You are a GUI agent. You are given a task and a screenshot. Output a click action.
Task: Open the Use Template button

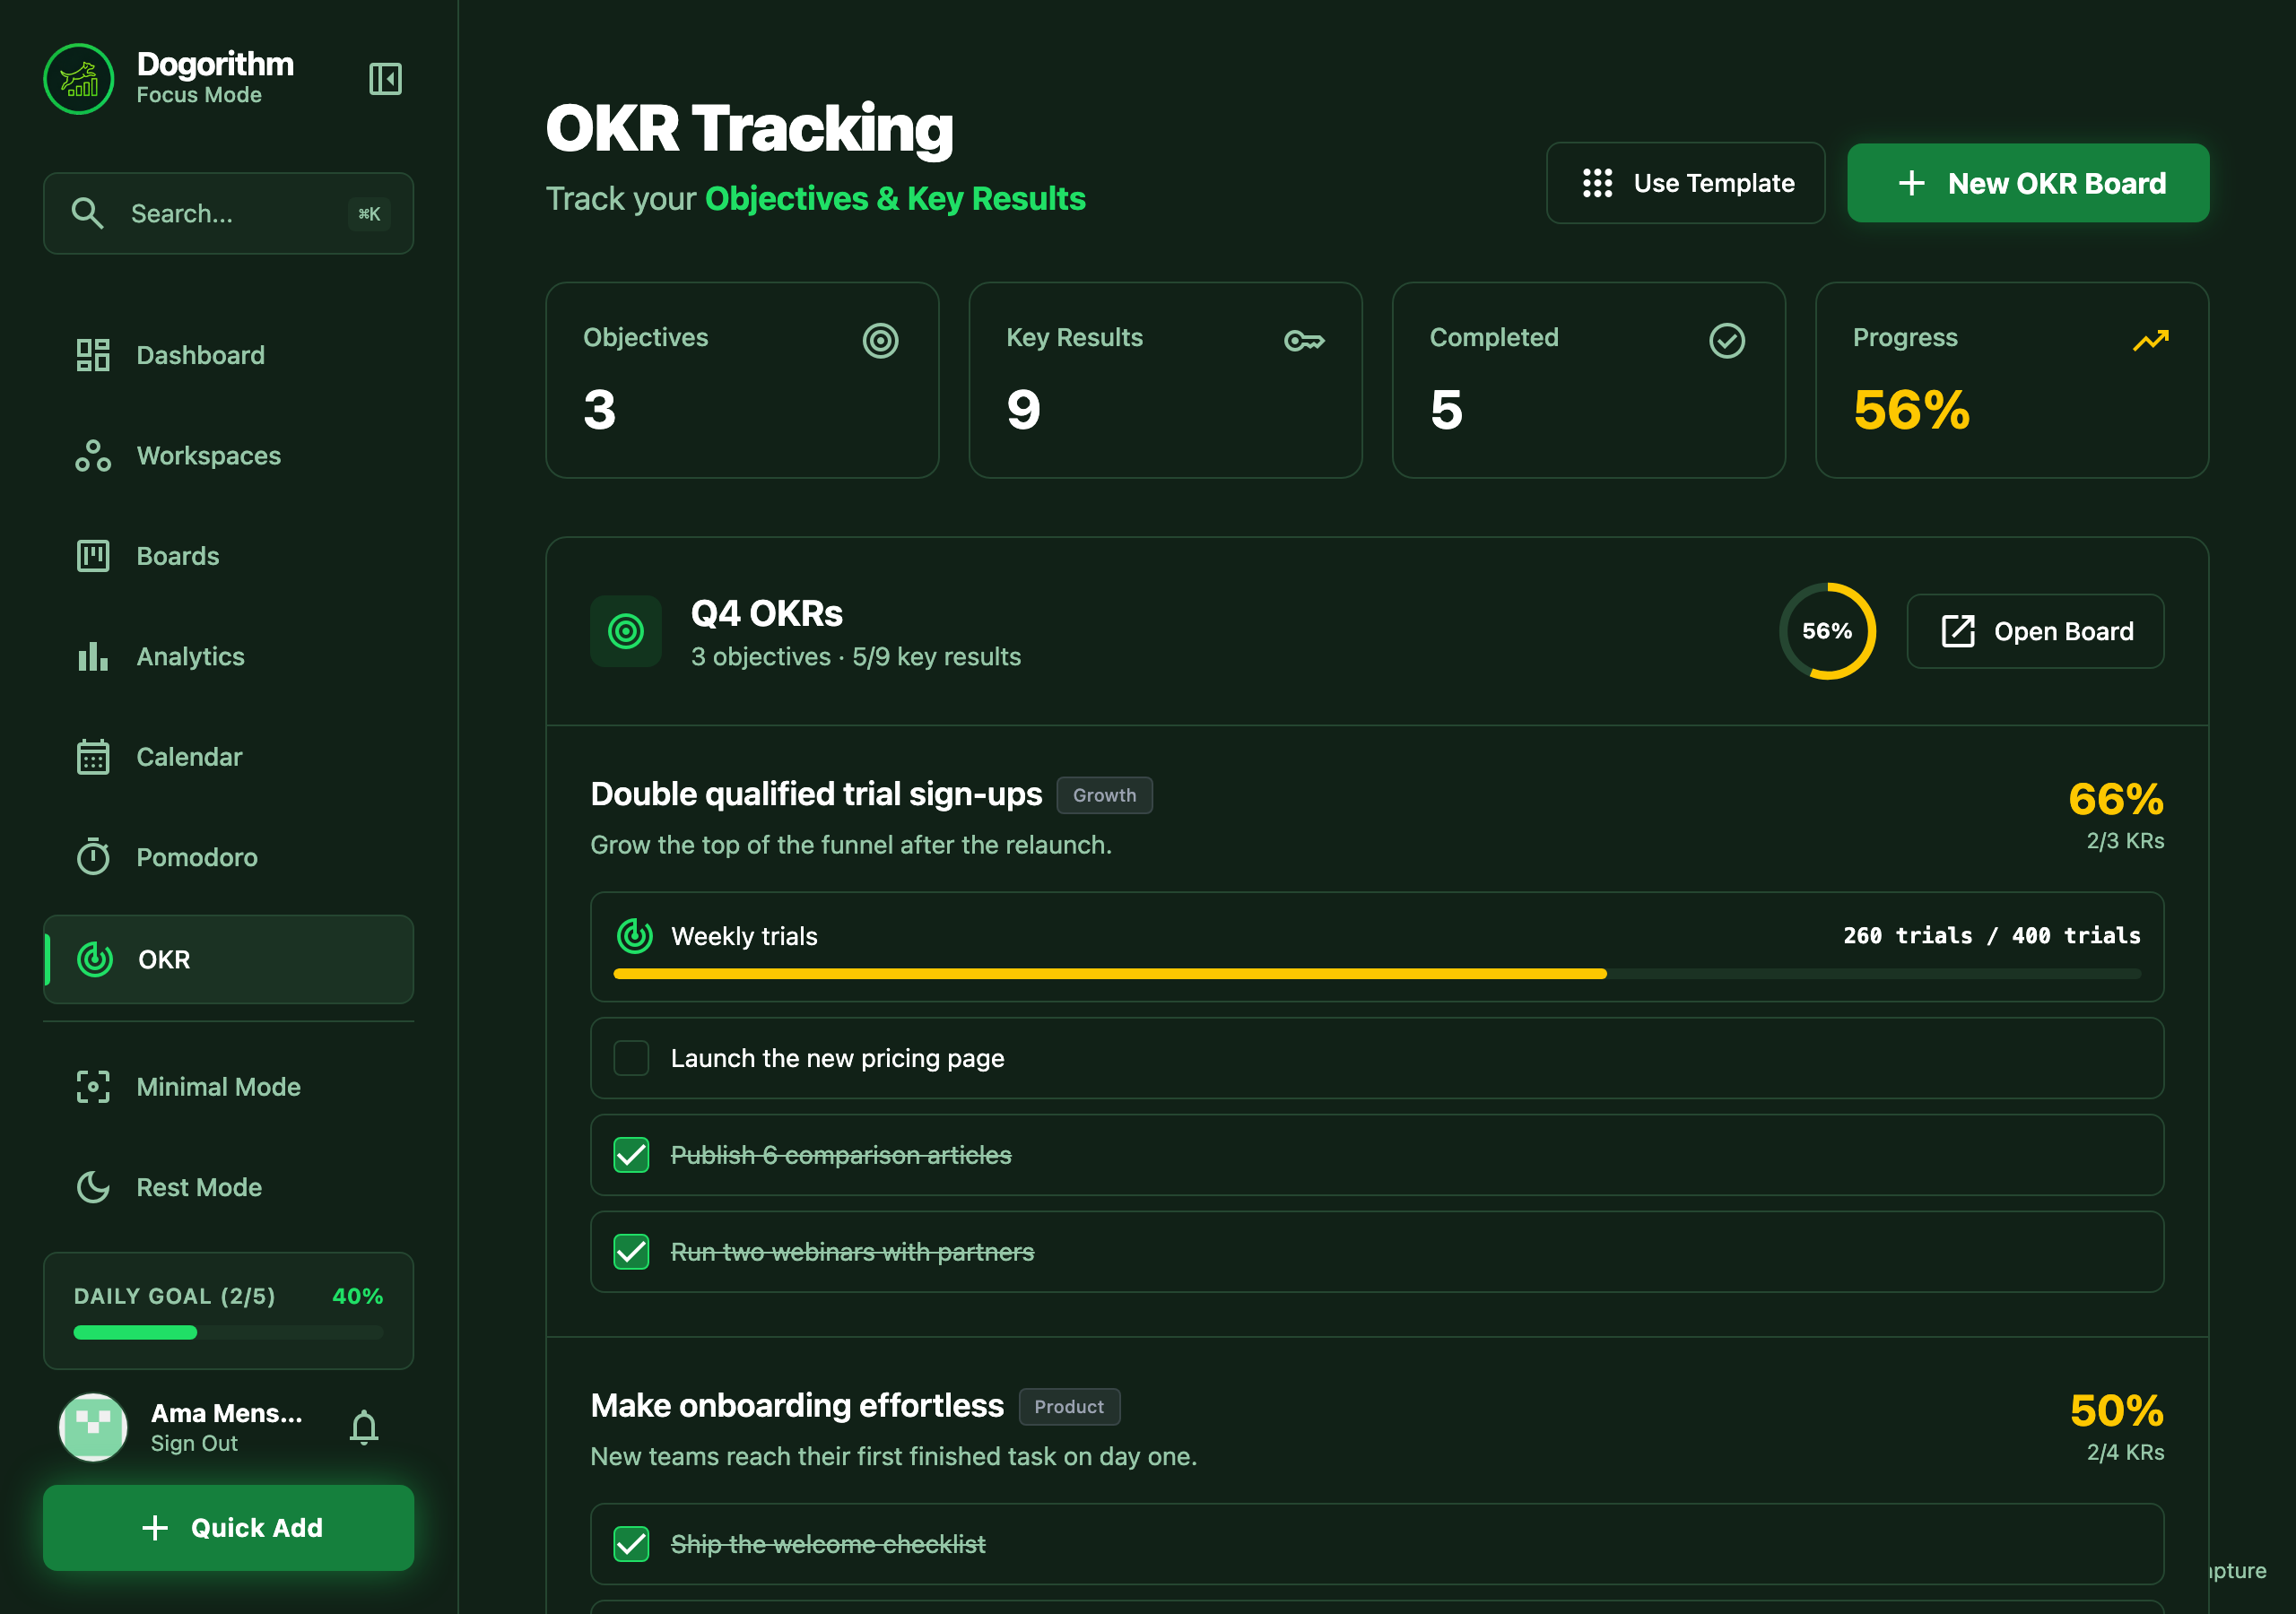pos(1685,183)
